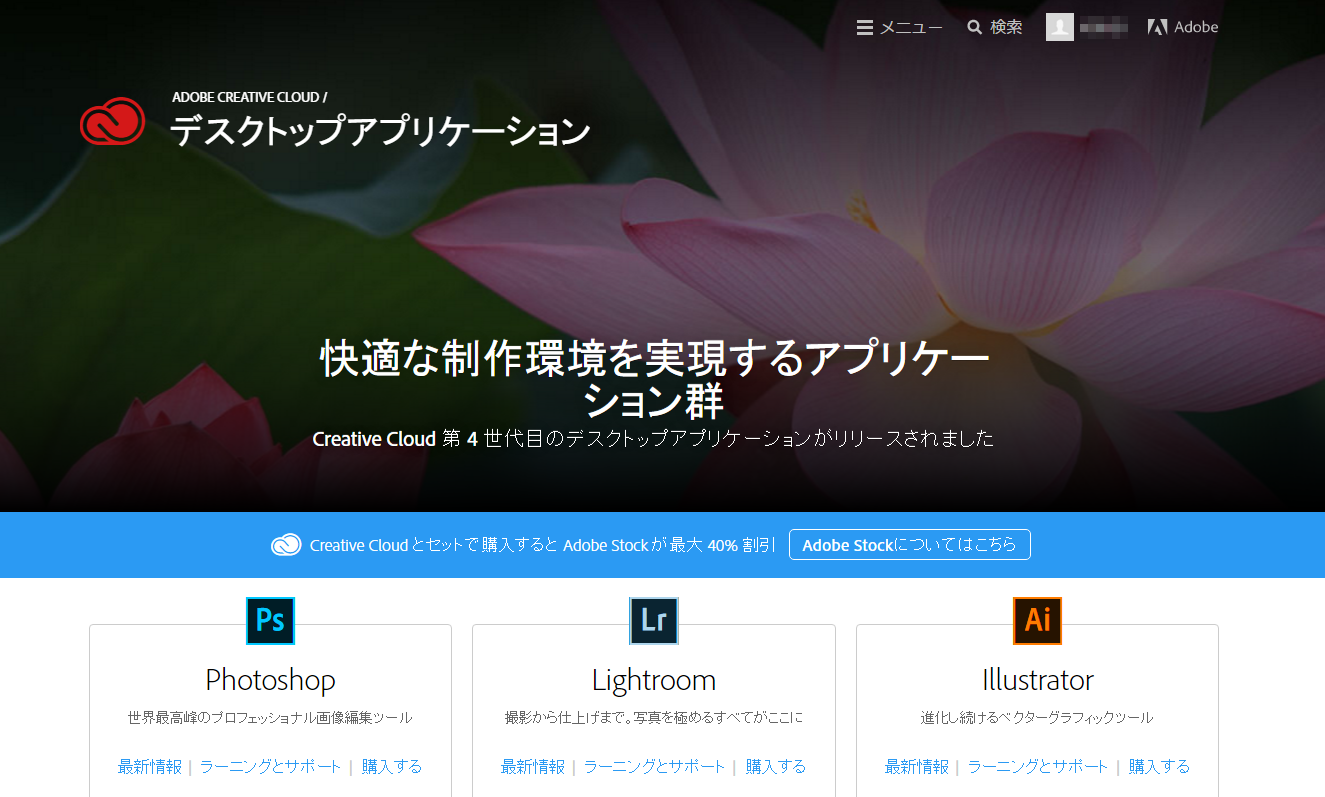Click the Illustrator Ai icon
This screenshot has height=797, width=1325.
(1037, 621)
